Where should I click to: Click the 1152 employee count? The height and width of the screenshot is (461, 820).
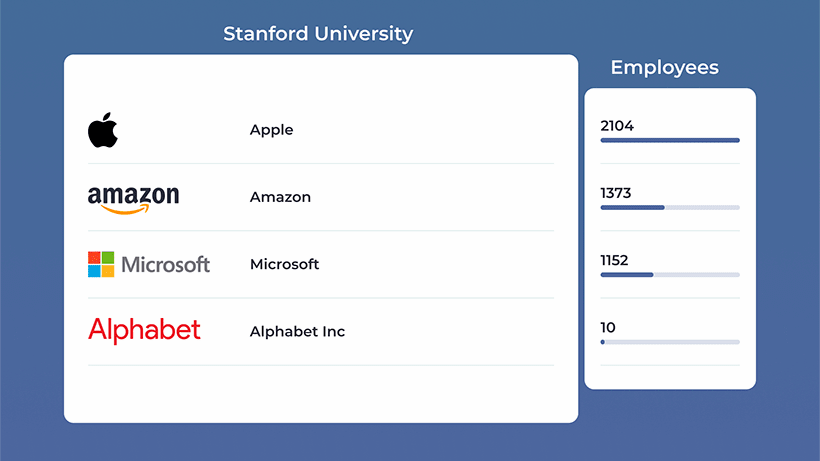click(614, 260)
